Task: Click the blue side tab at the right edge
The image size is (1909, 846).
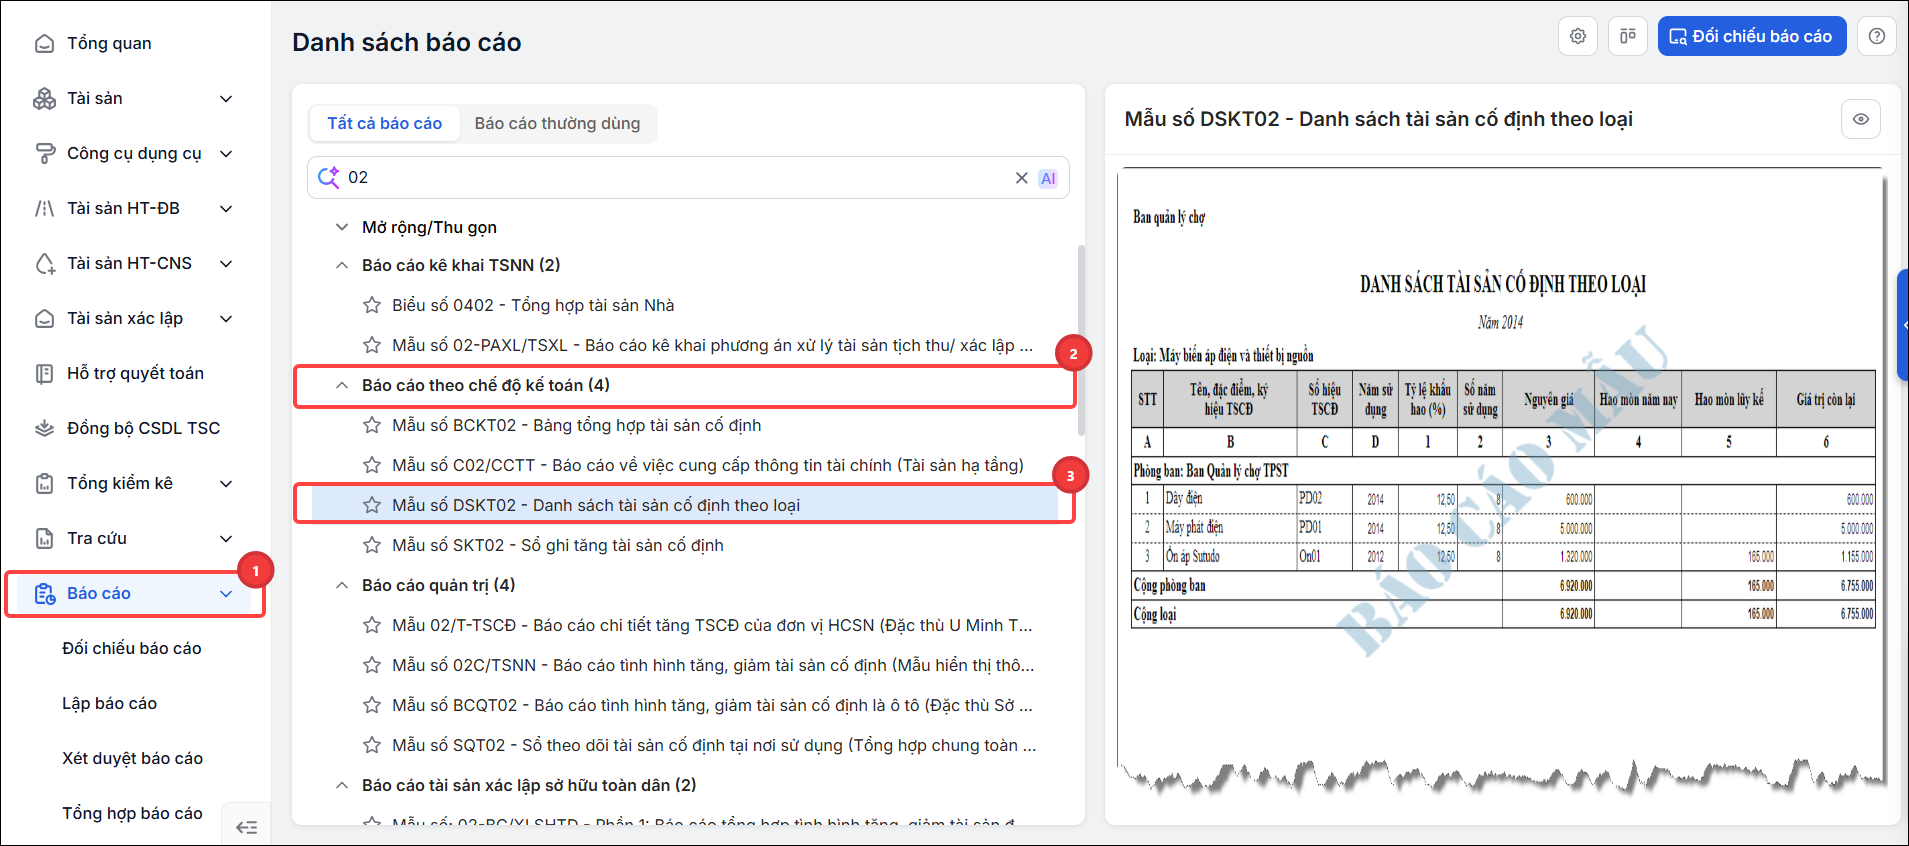Action: point(1903,325)
